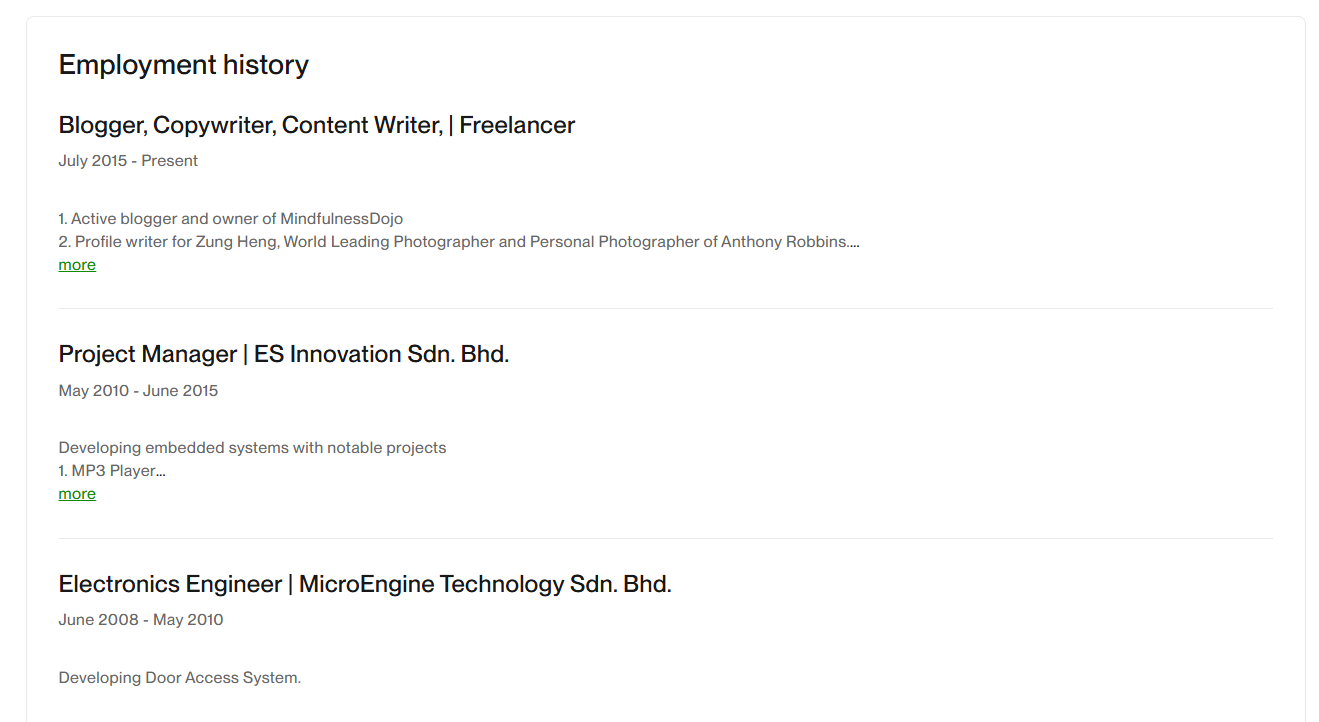The image size is (1319, 722).
Task: Open the "Project Manager | ES Innovation Sdn. Bhd." entry
Action: 283,353
